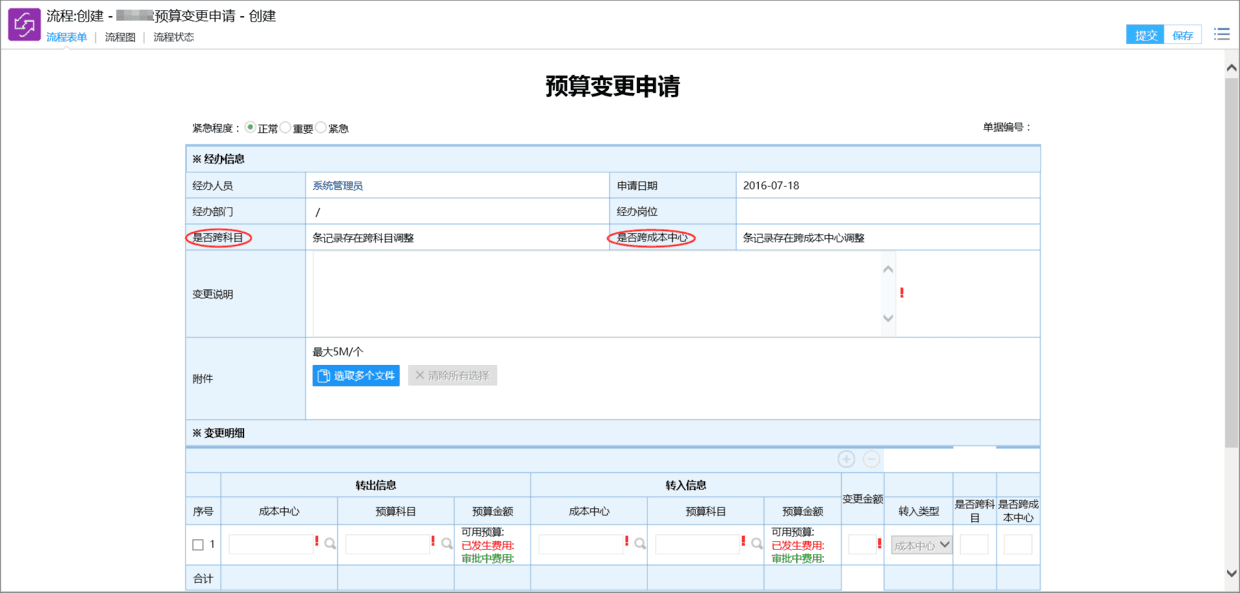Click up arrow in 变更说明 textarea scrollbar

[x=888, y=267]
